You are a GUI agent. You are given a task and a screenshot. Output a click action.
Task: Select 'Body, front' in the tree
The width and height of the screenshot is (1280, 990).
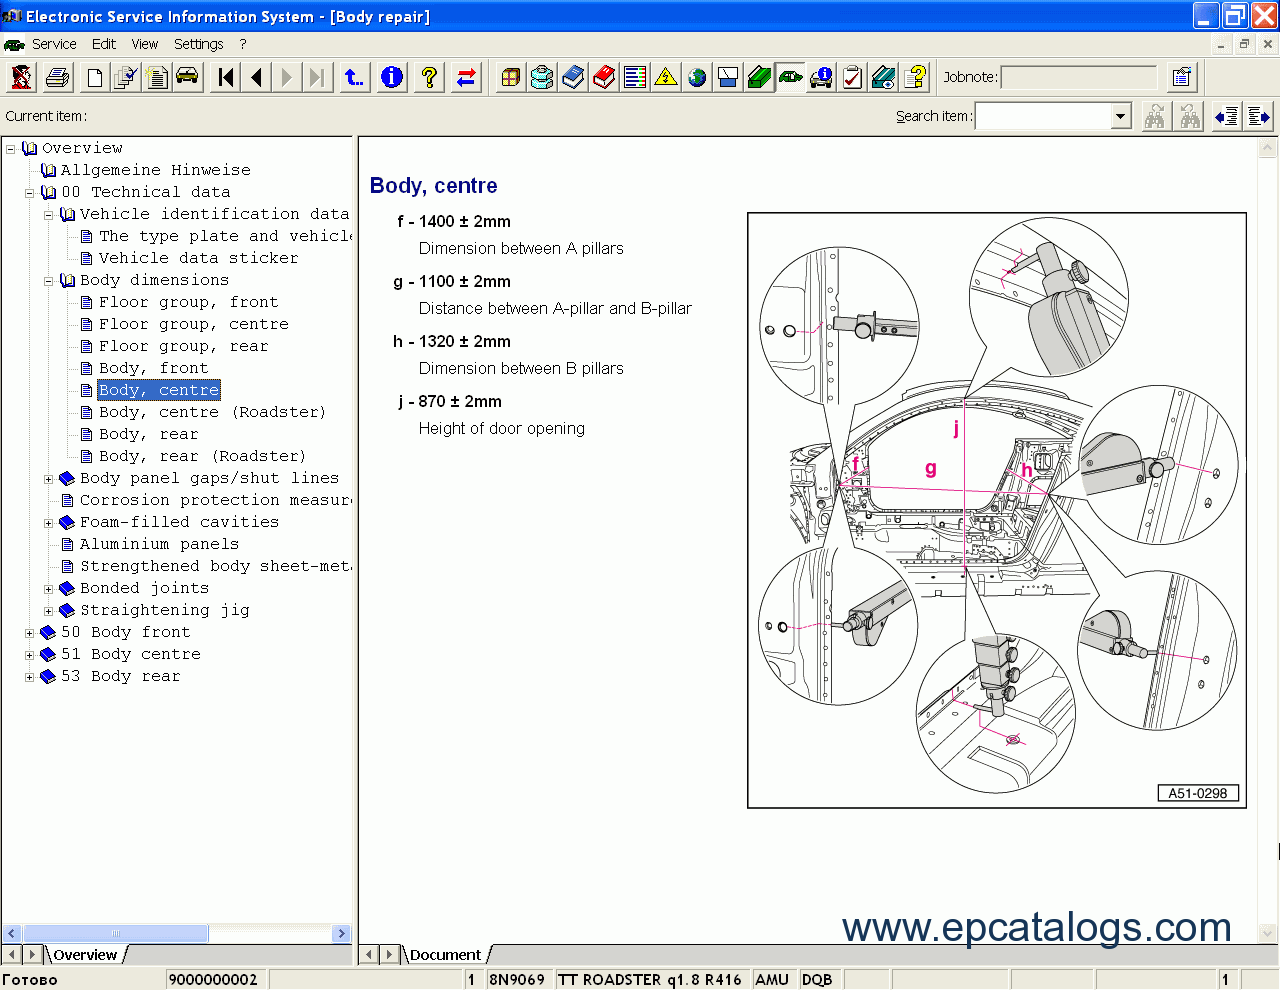[153, 368]
